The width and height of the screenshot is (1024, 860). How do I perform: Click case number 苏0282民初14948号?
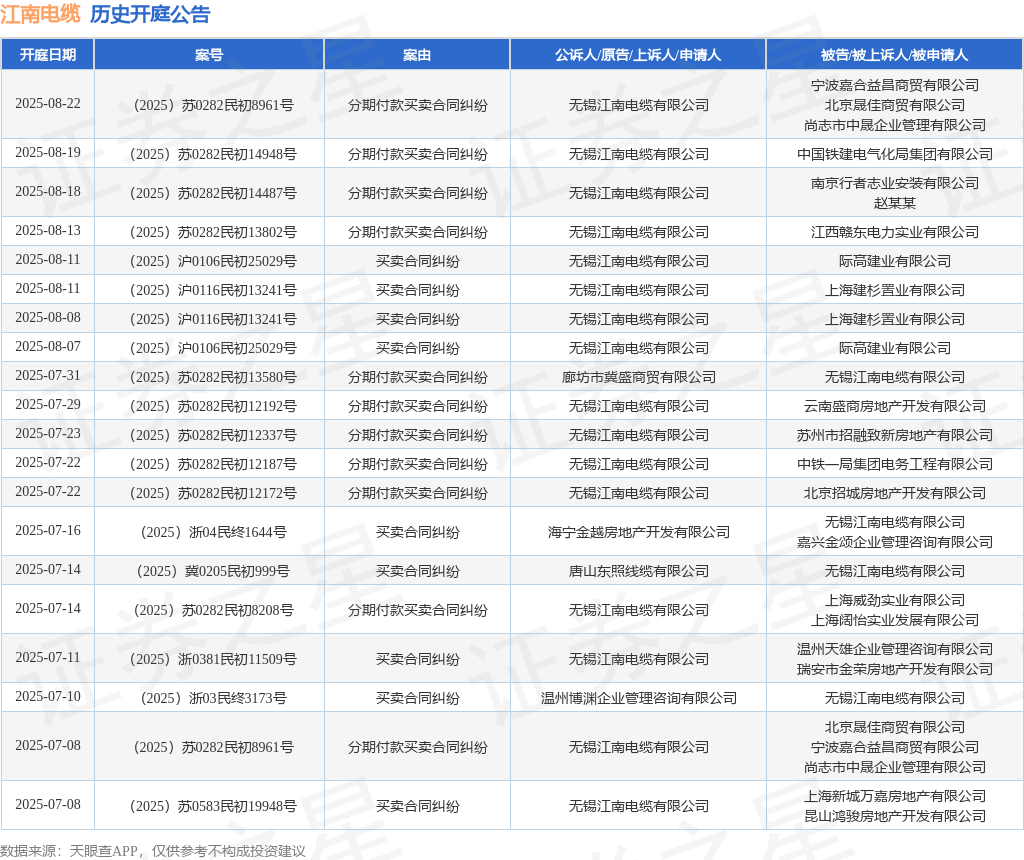[x=213, y=154]
